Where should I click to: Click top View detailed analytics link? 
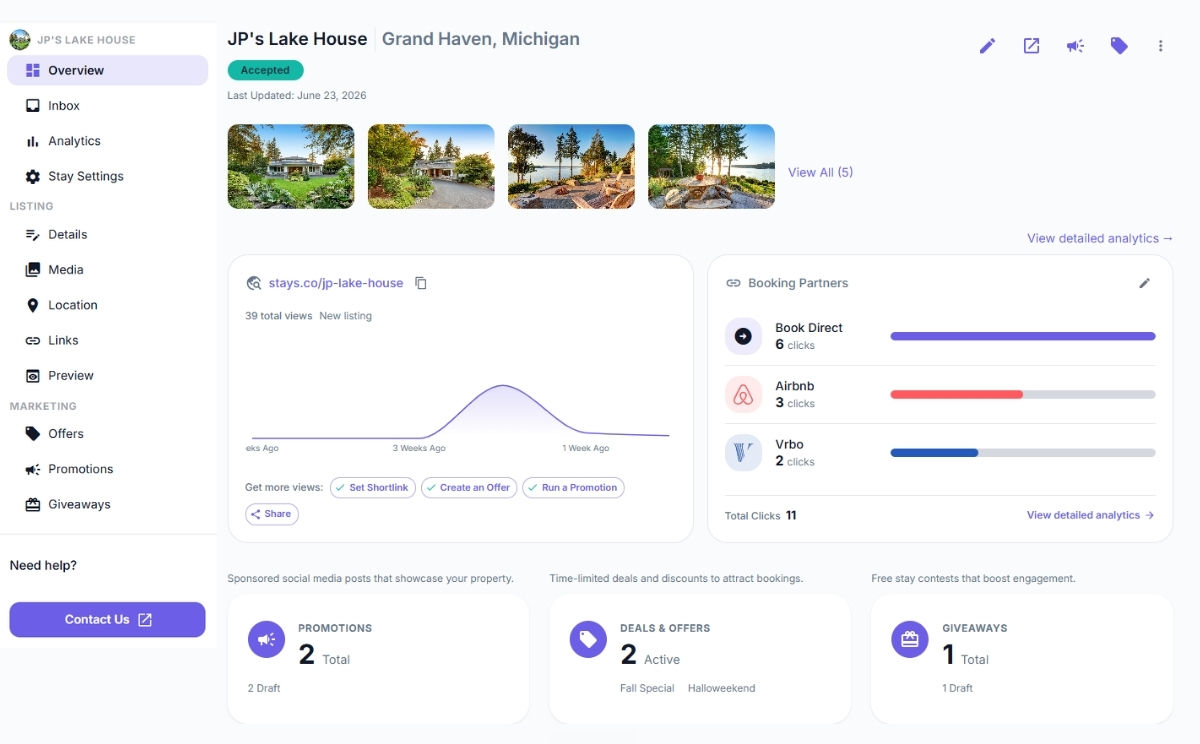(1100, 238)
